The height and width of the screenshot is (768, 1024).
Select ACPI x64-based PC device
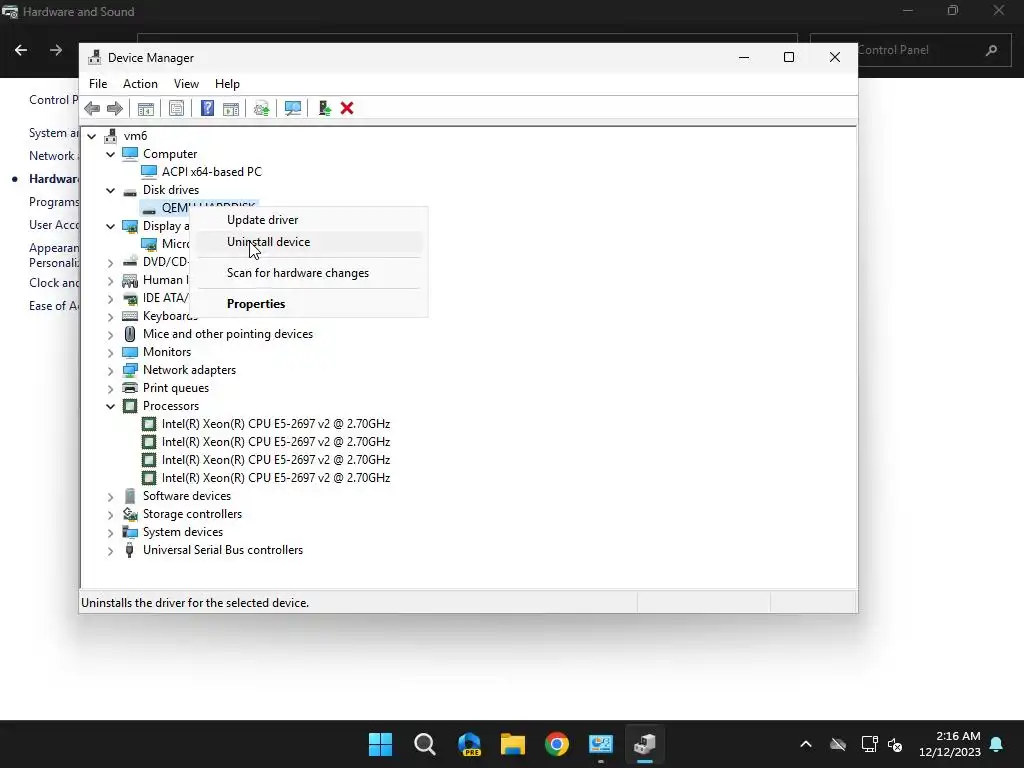click(212, 172)
